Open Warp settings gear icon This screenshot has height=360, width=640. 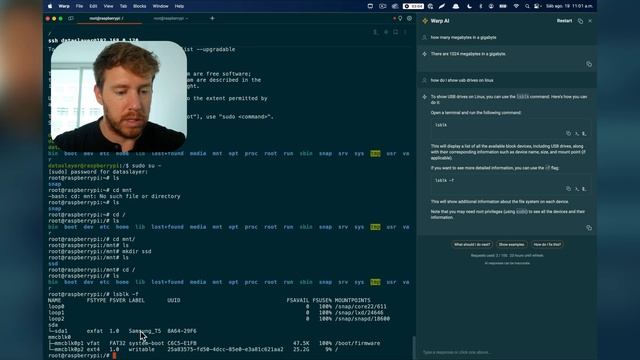pos(409,18)
